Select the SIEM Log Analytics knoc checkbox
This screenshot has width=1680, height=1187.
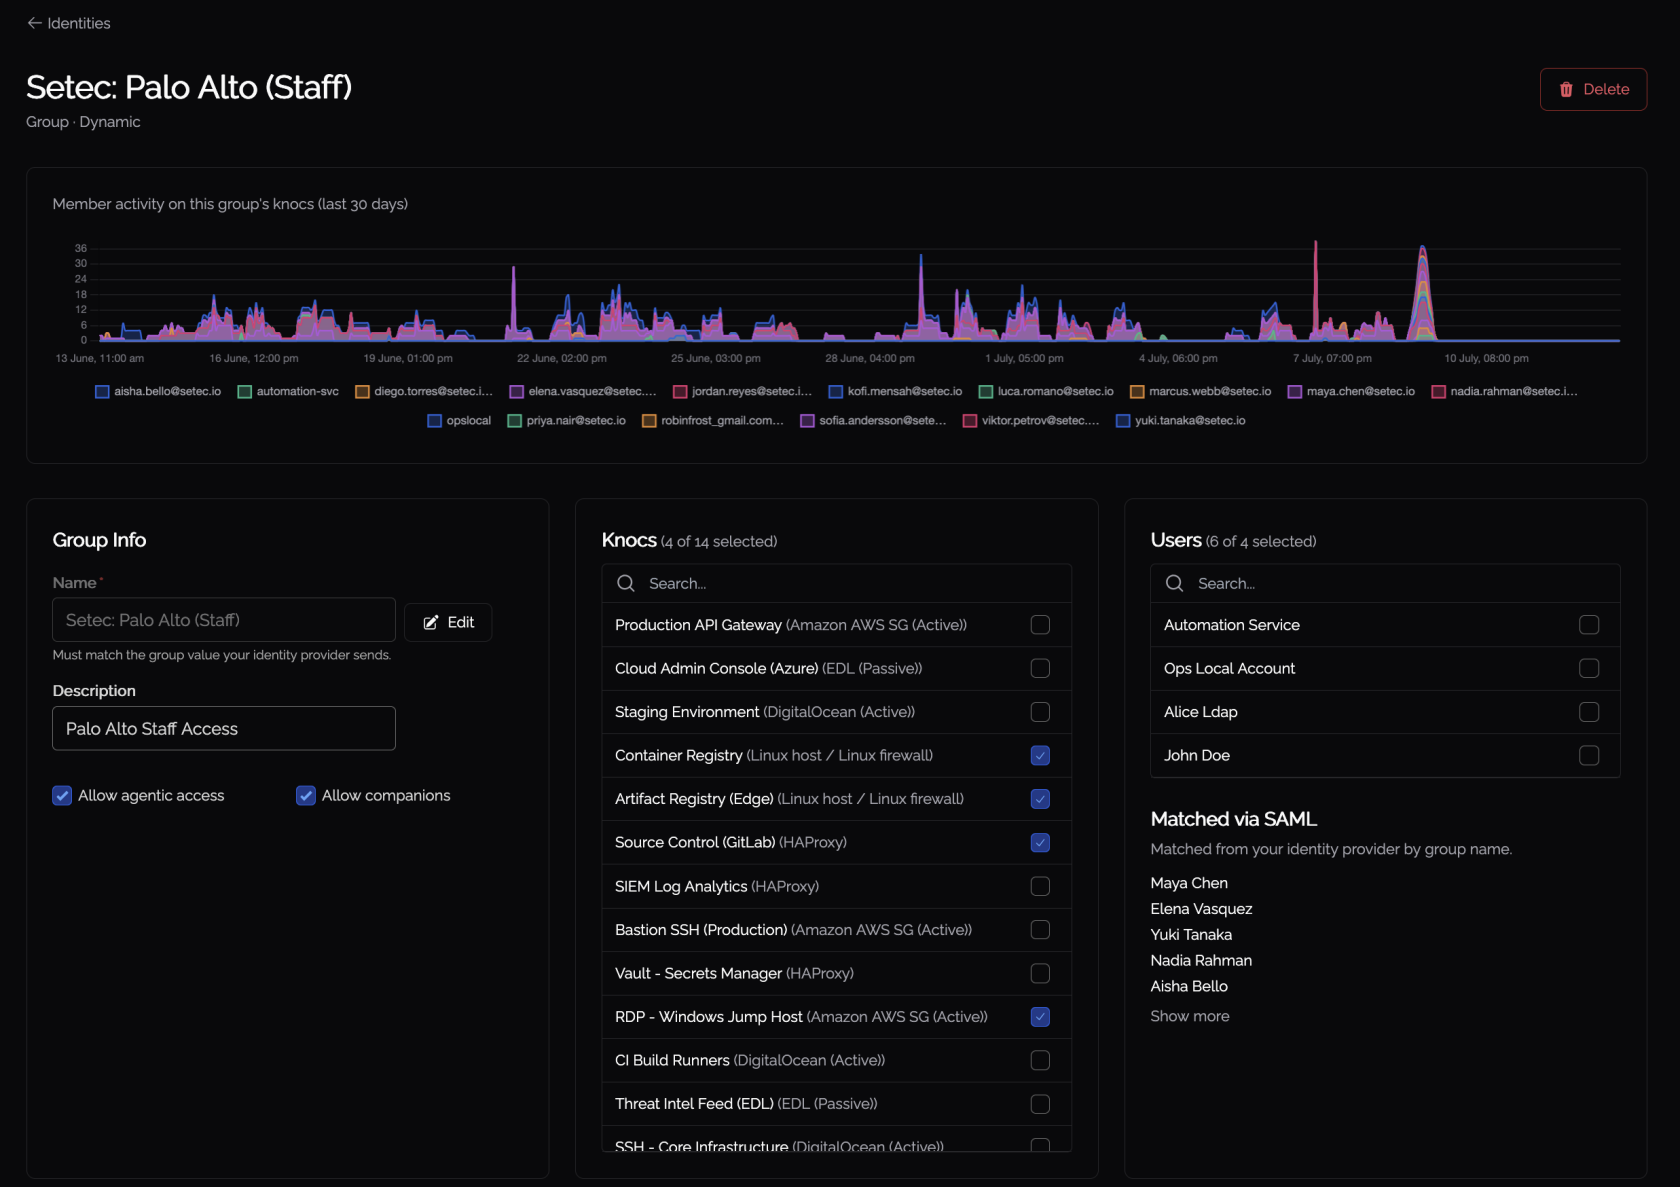point(1040,886)
